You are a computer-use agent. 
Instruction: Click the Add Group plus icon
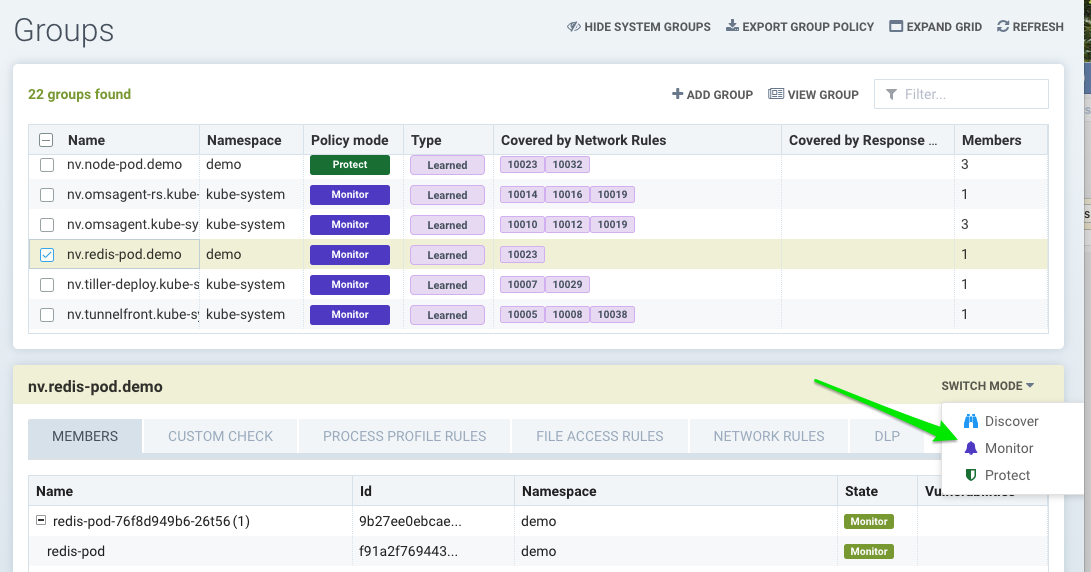(x=677, y=94)
